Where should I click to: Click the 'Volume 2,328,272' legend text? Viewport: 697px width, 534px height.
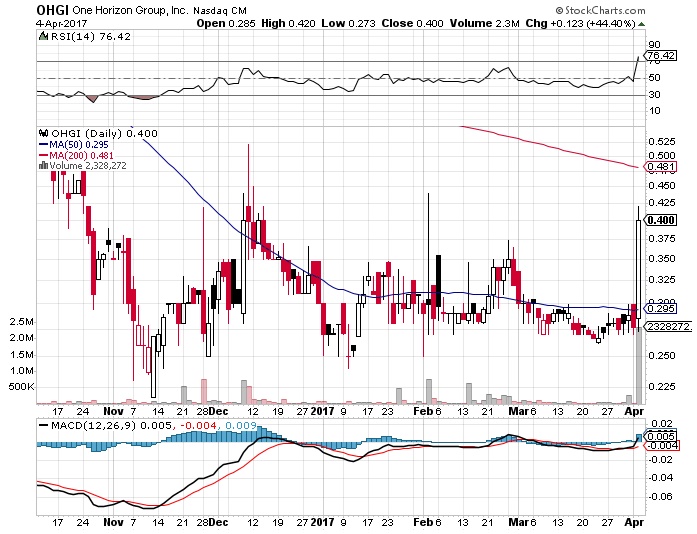click(x=88, y=165)
